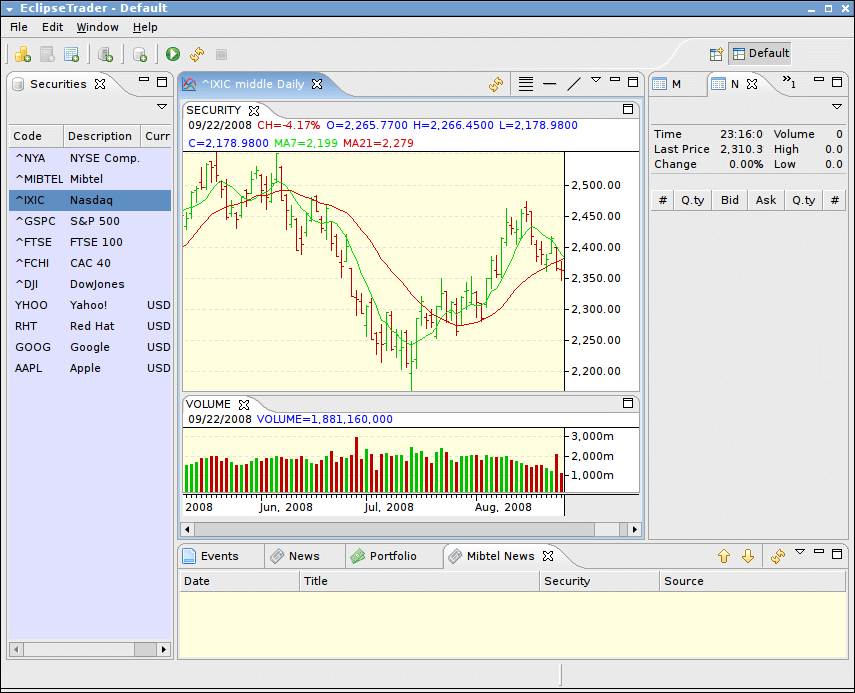Image resolution: width=855 pixels, height=693 pixels.
Task: Select the ^GSPC S&P 500 row
Action: tap(90, 221)
